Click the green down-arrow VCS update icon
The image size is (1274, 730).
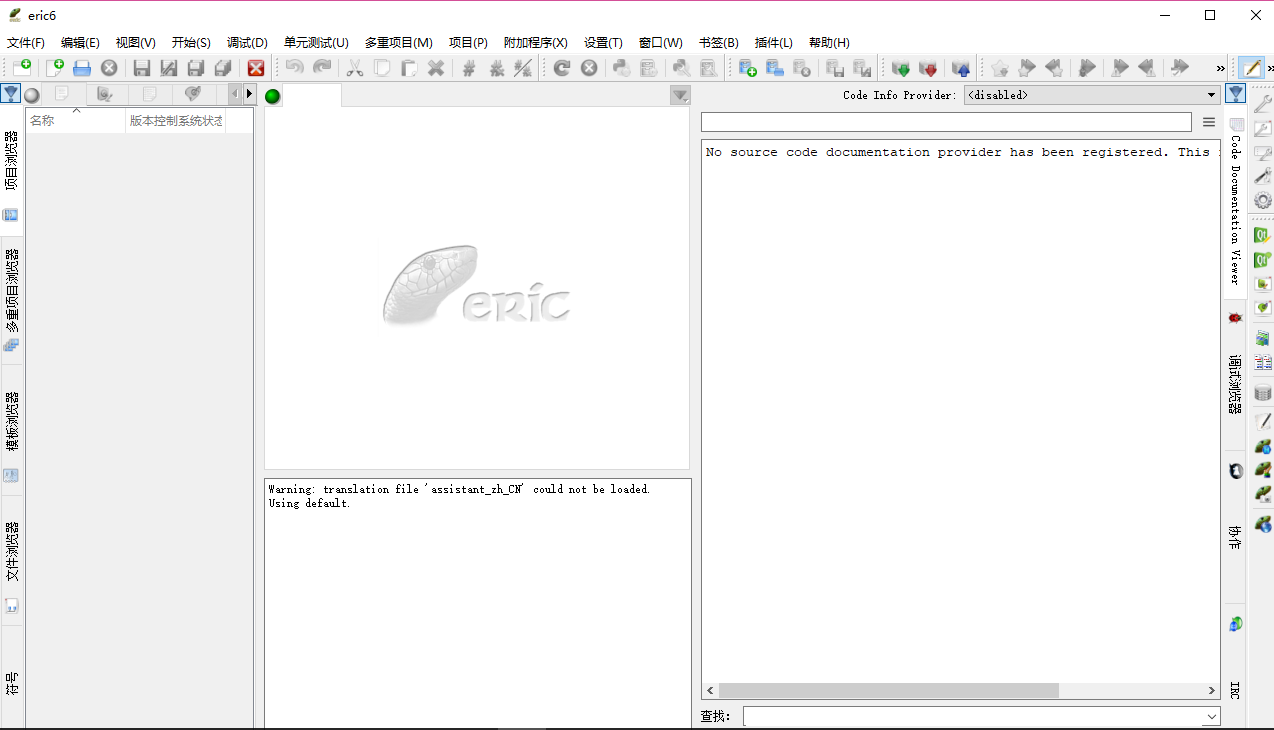pos(901,68)
